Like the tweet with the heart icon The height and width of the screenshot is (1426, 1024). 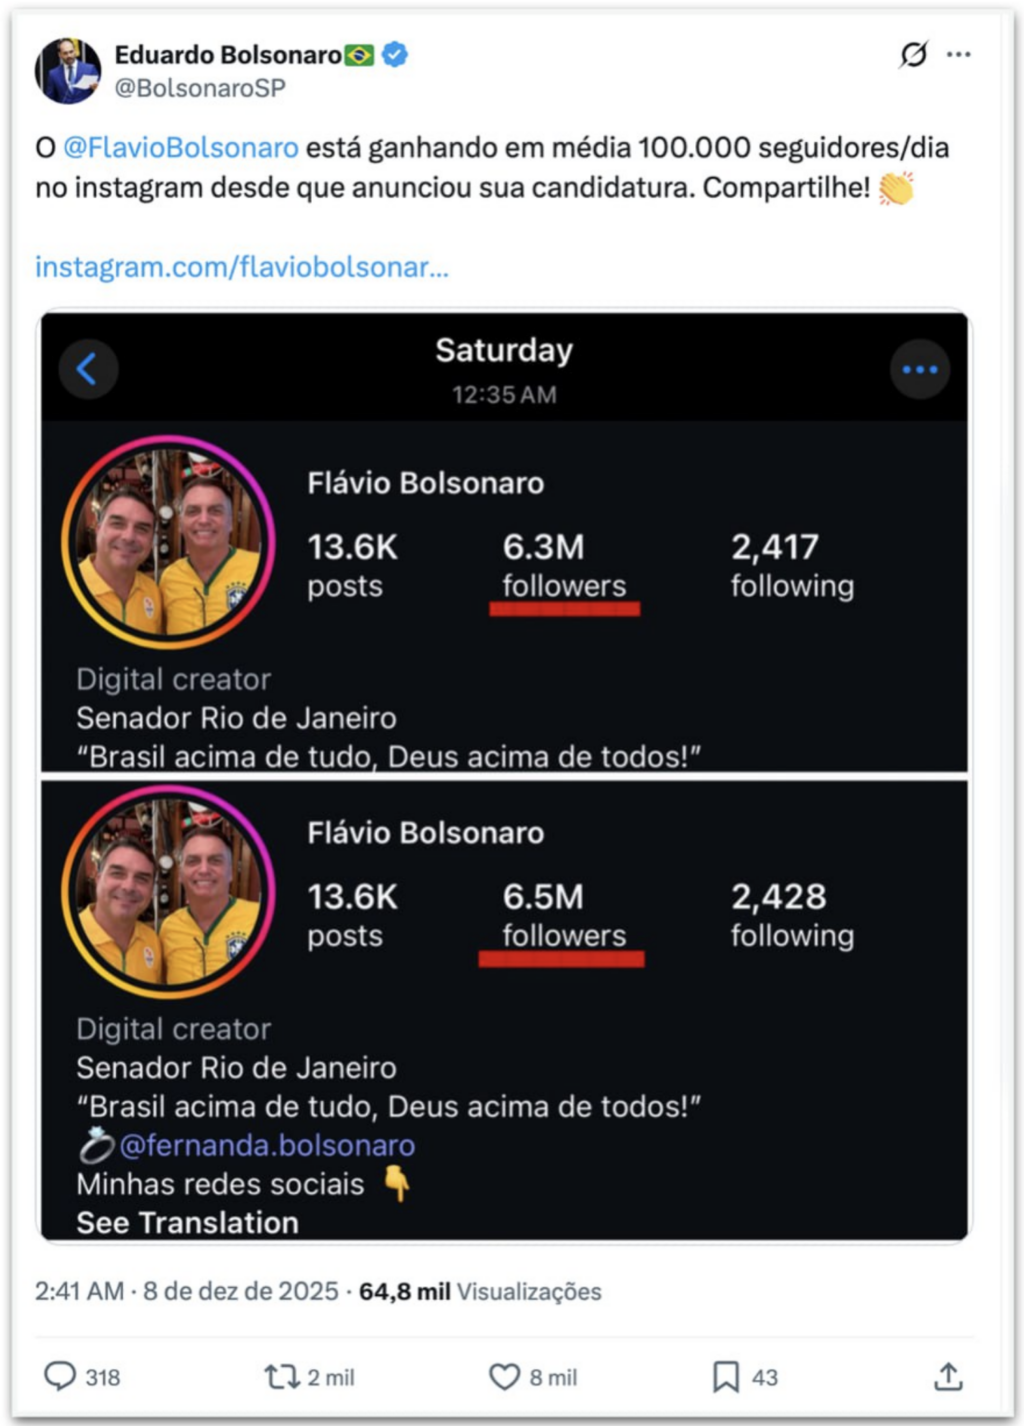(x=504, y=1377)
